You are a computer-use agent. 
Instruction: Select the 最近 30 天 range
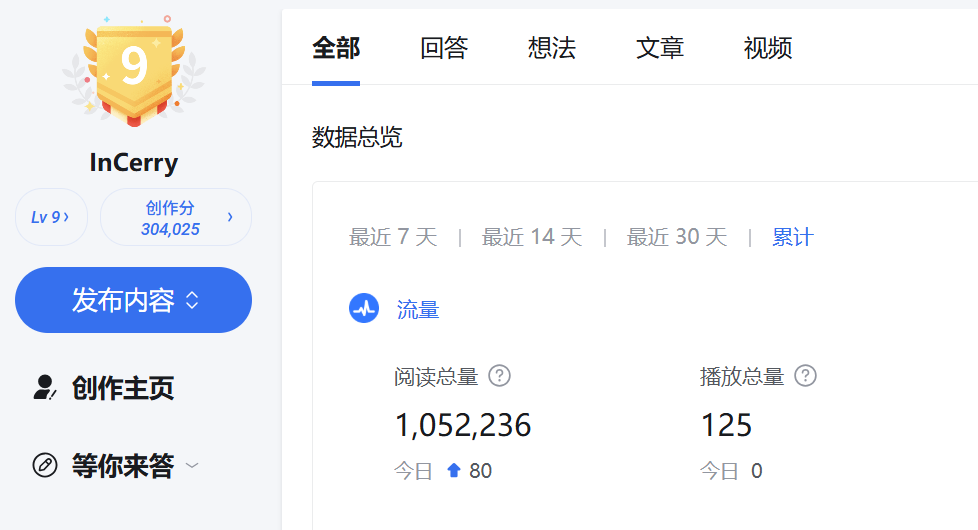coord(677,238)
